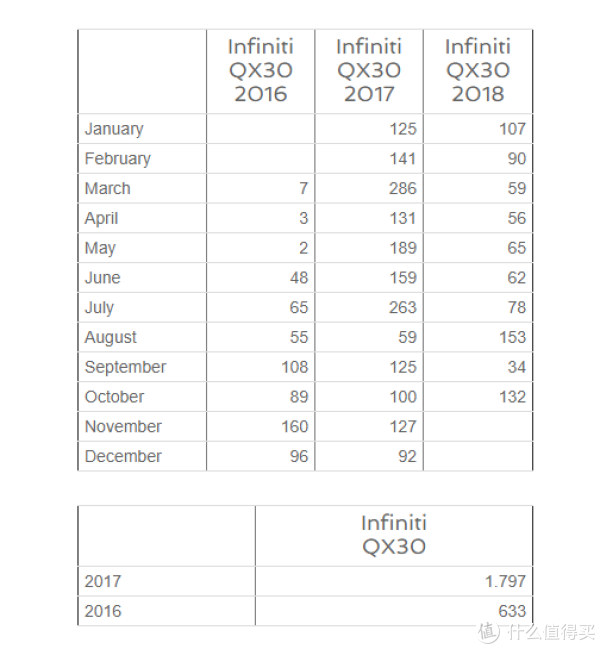Select the January row label
Screen dimensions: 600x649
[x=114, y=129]
